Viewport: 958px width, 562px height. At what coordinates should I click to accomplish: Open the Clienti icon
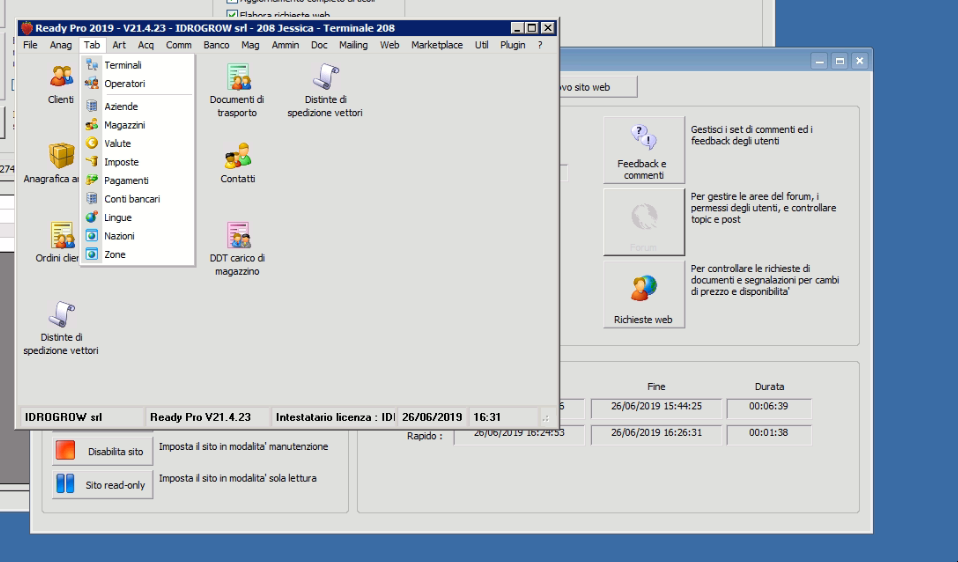click(x=61, y=76)
